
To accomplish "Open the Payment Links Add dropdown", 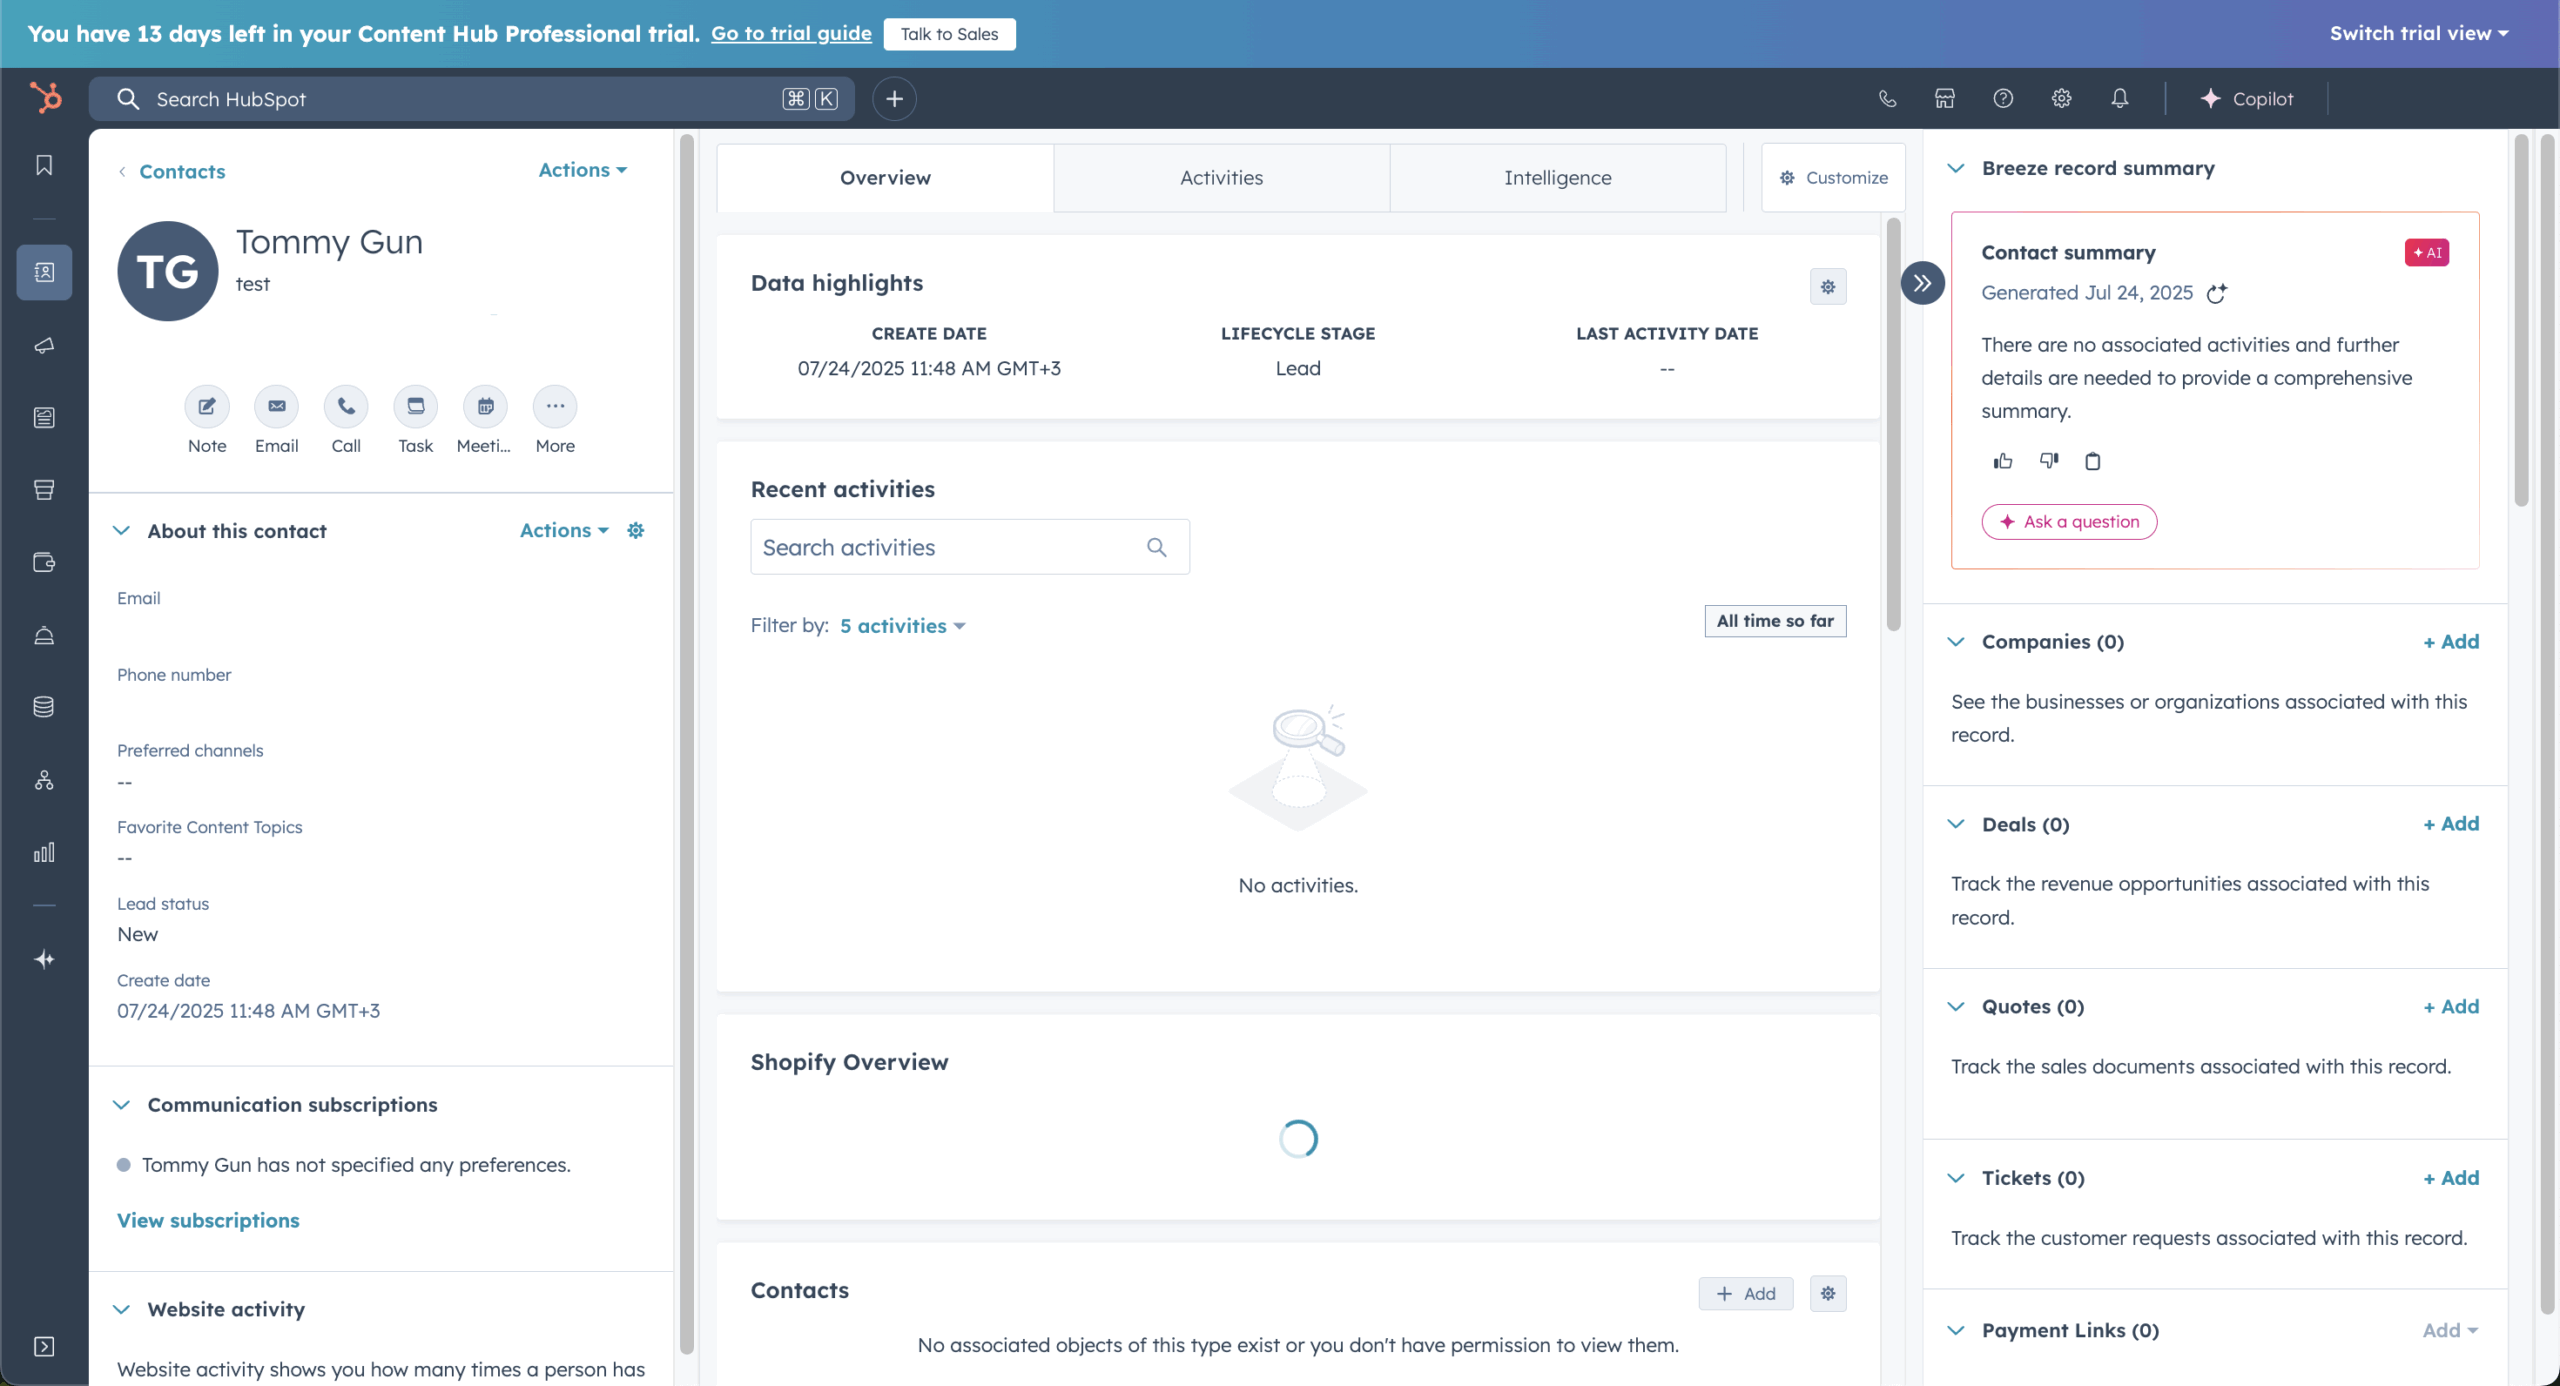I will [2450, 1331].
